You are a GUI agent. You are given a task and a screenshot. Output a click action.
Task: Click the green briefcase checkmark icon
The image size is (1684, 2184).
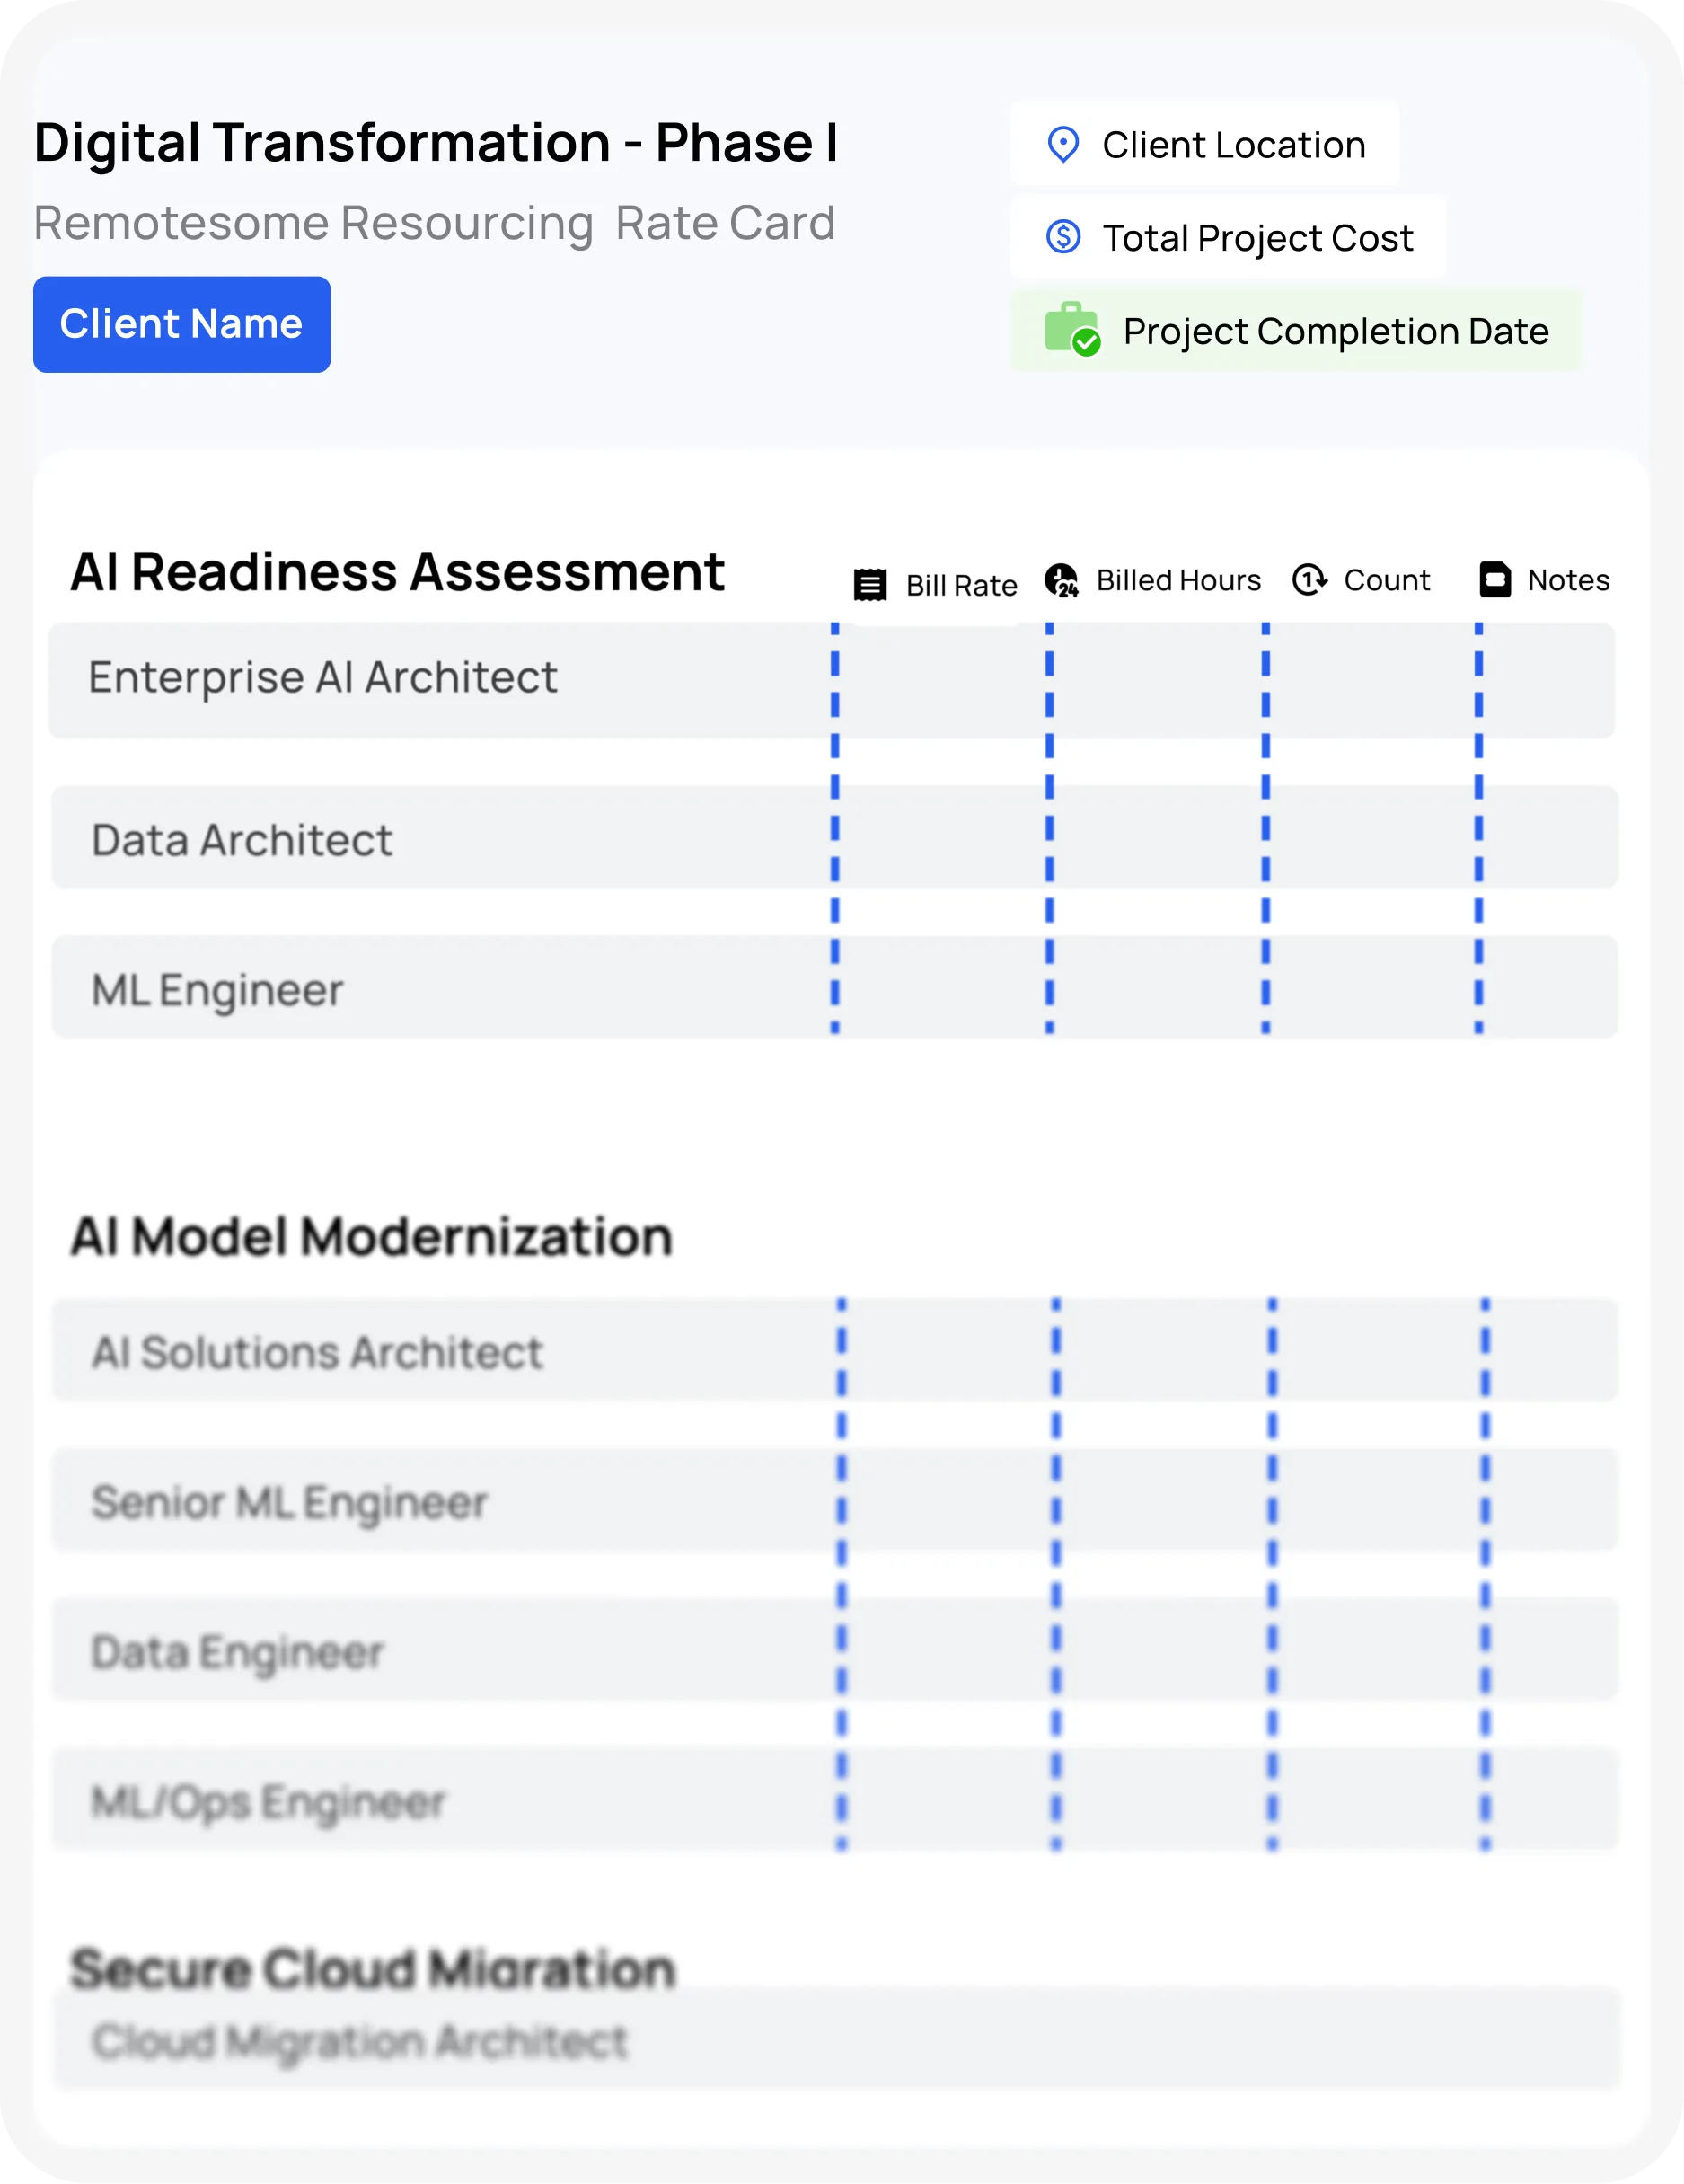pos(1072,329)
